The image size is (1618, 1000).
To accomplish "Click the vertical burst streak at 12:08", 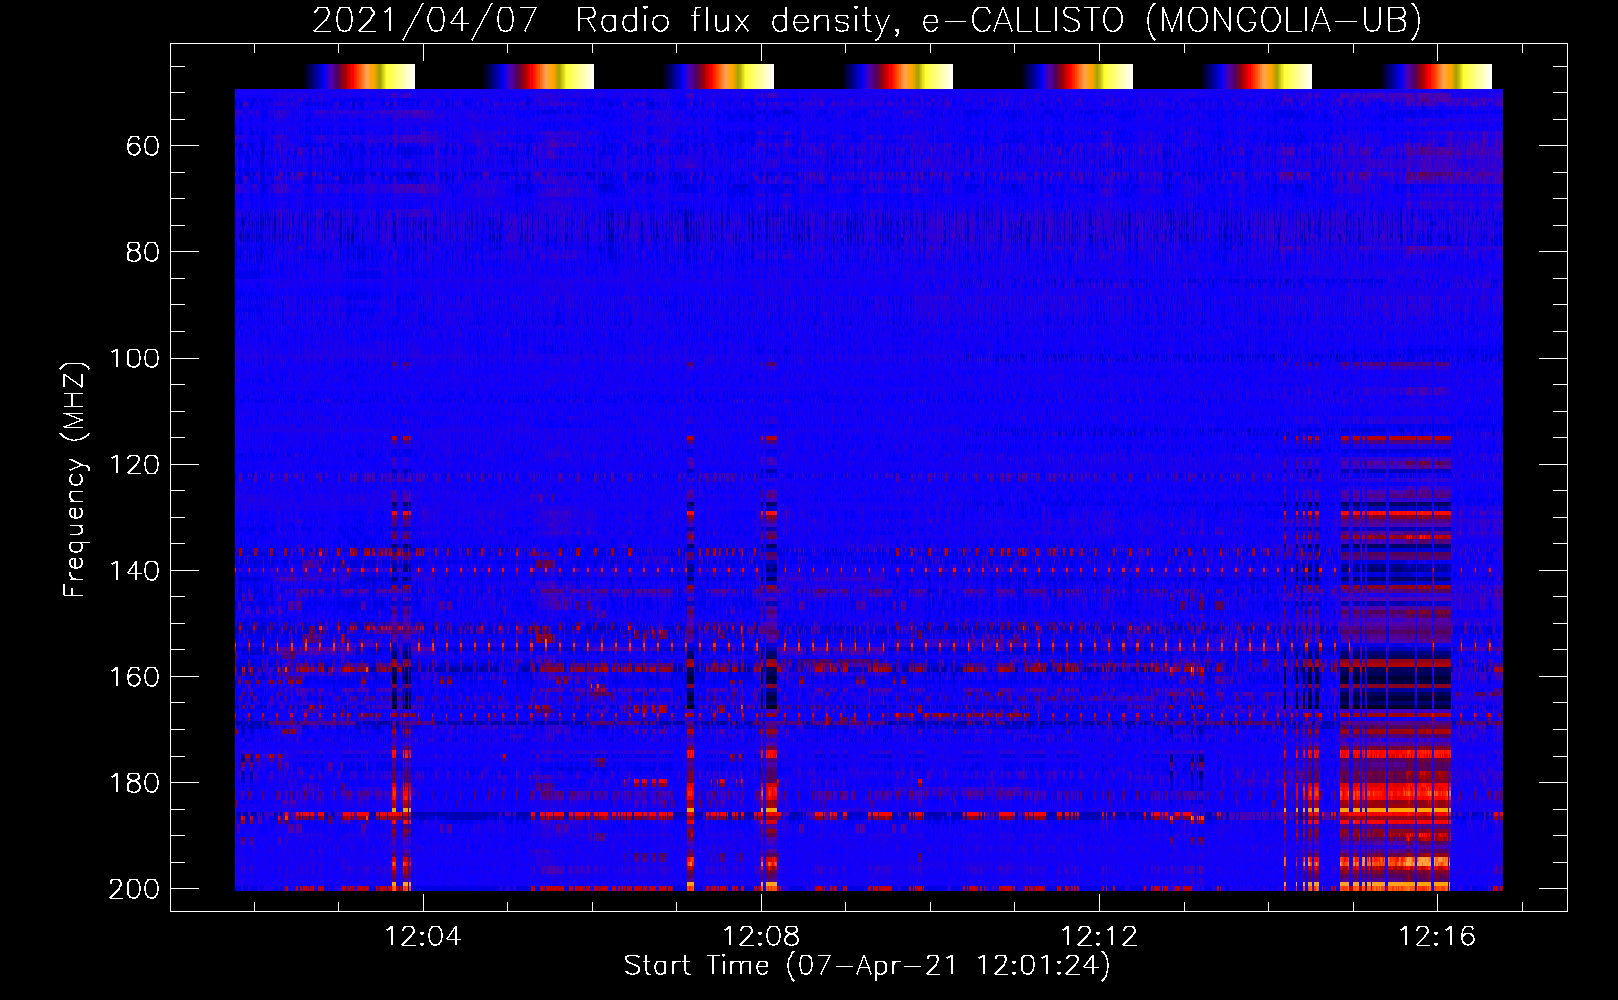I will [x=770, y=662].
